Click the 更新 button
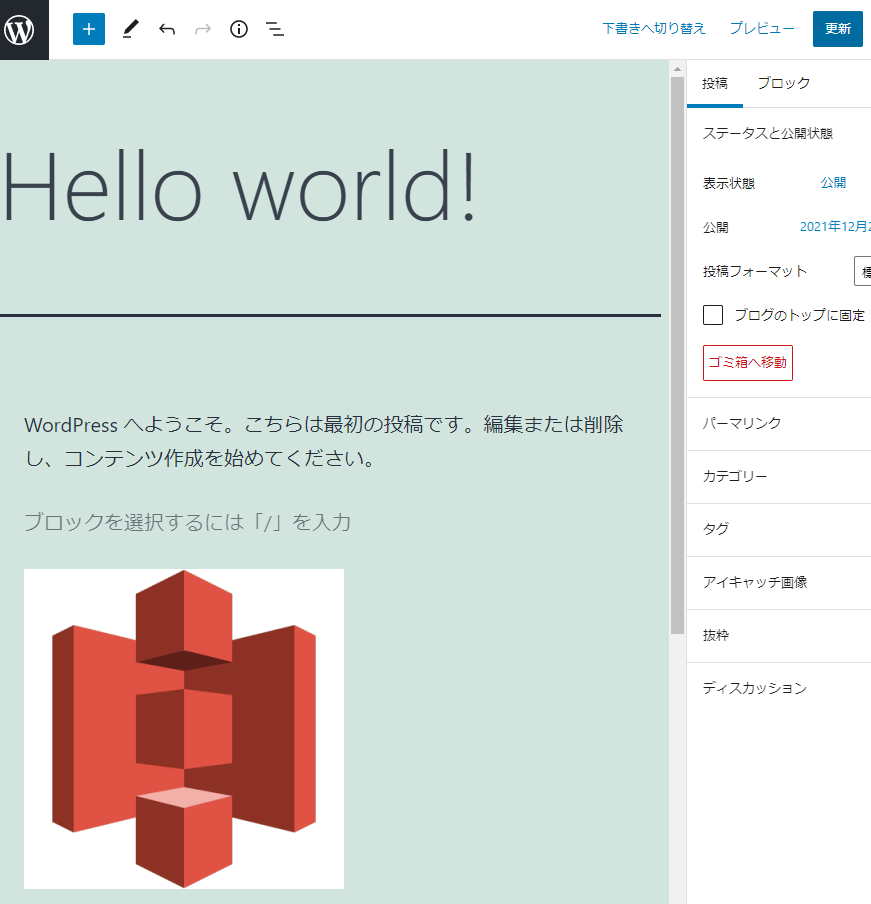 (837, 29)
